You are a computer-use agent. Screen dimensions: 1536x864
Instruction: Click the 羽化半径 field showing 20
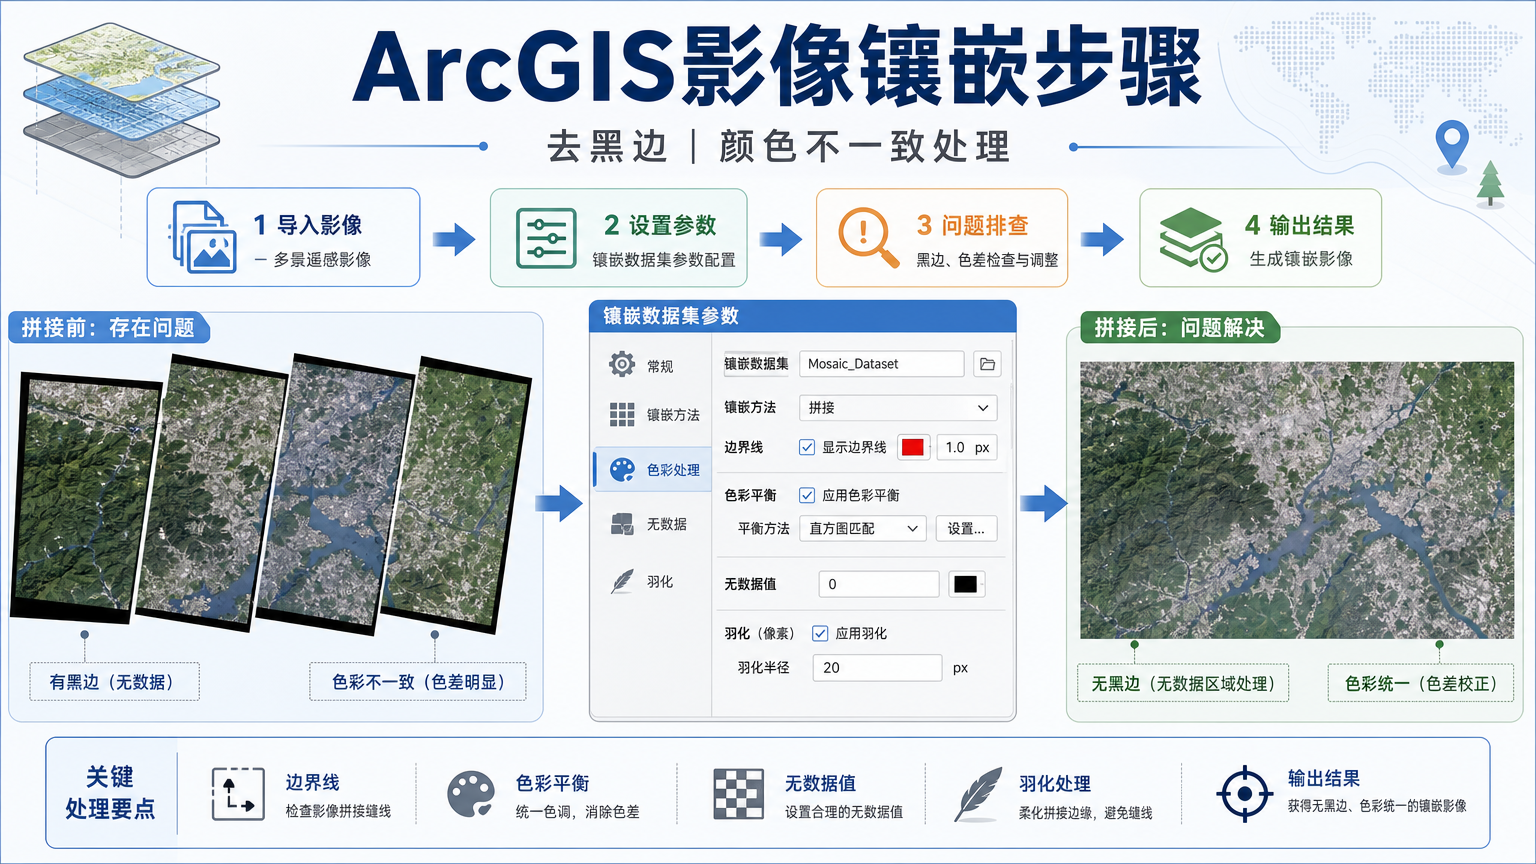[x=877, y=668]
